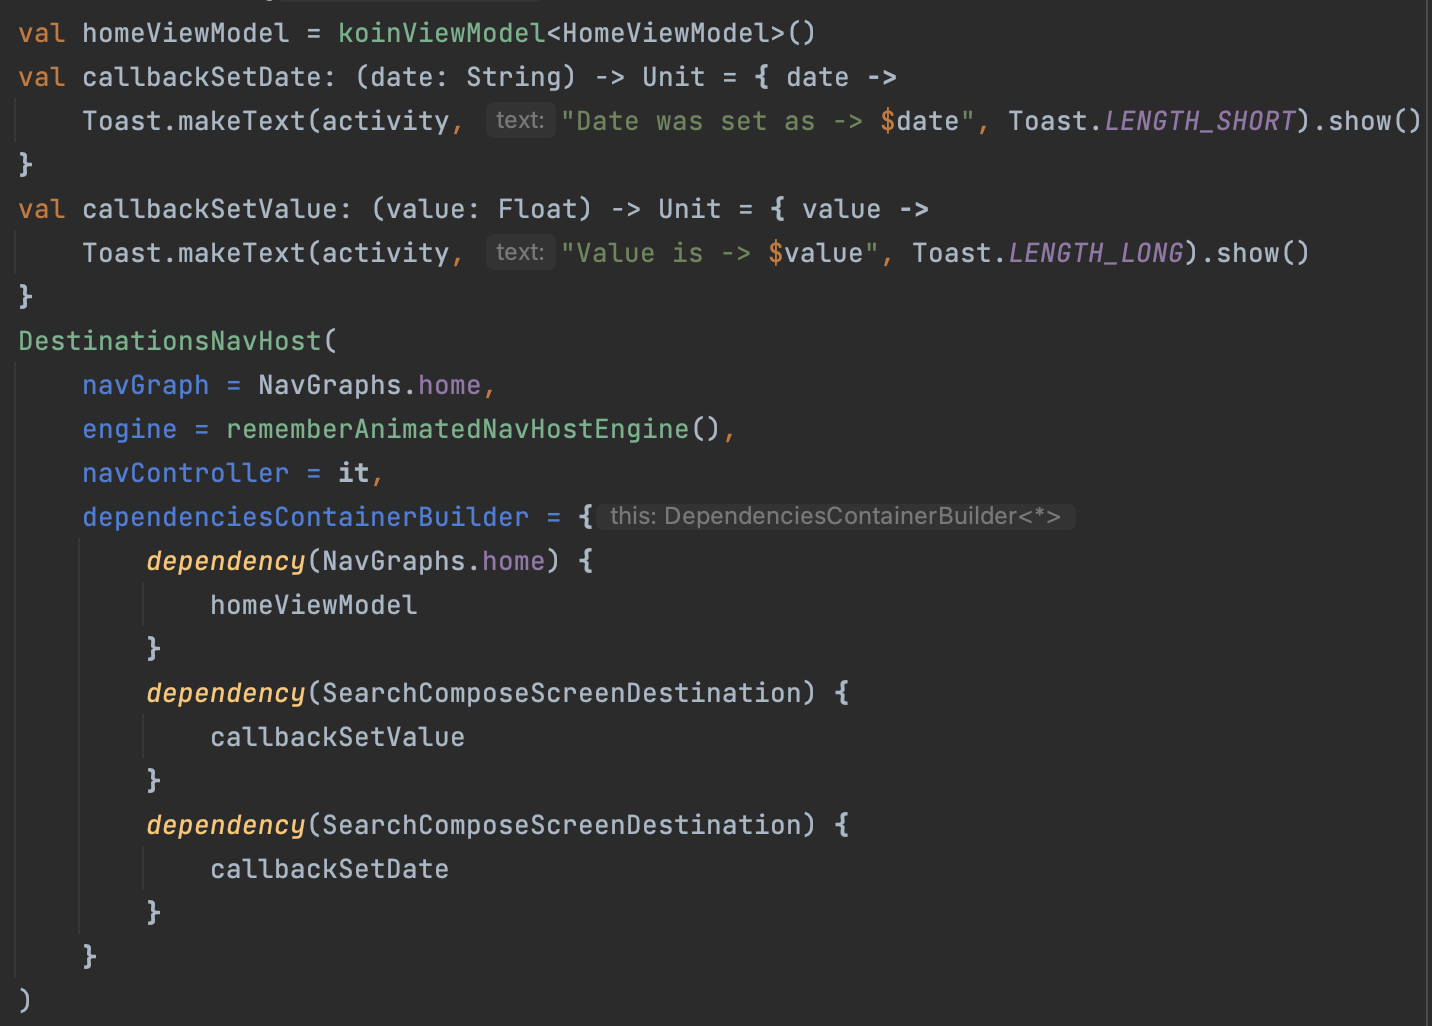
Task: Click the DependenciesContainerBuilder receiver hint
Action: pos(838,516)
